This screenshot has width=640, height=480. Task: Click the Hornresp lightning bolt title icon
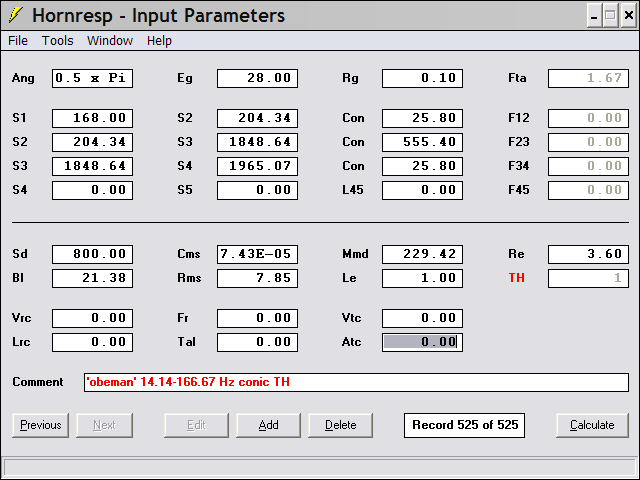click(x=16, y=15)
